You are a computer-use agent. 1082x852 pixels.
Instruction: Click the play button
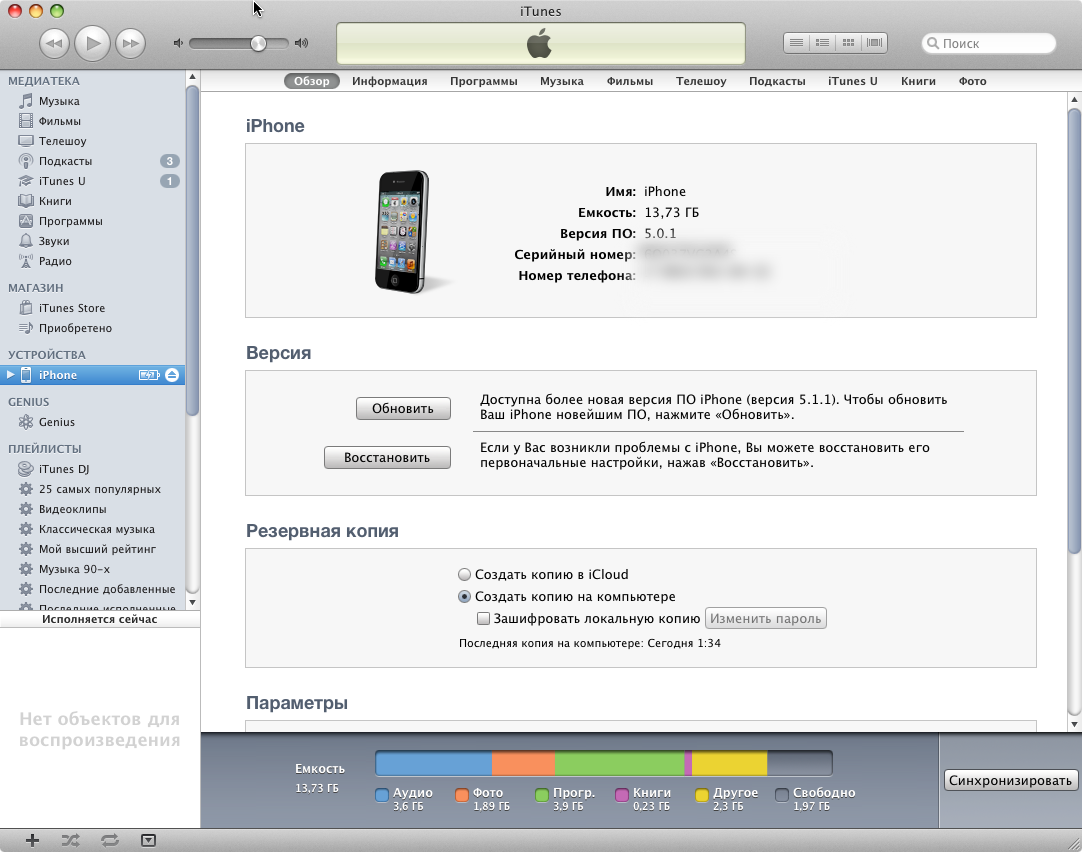92,43
